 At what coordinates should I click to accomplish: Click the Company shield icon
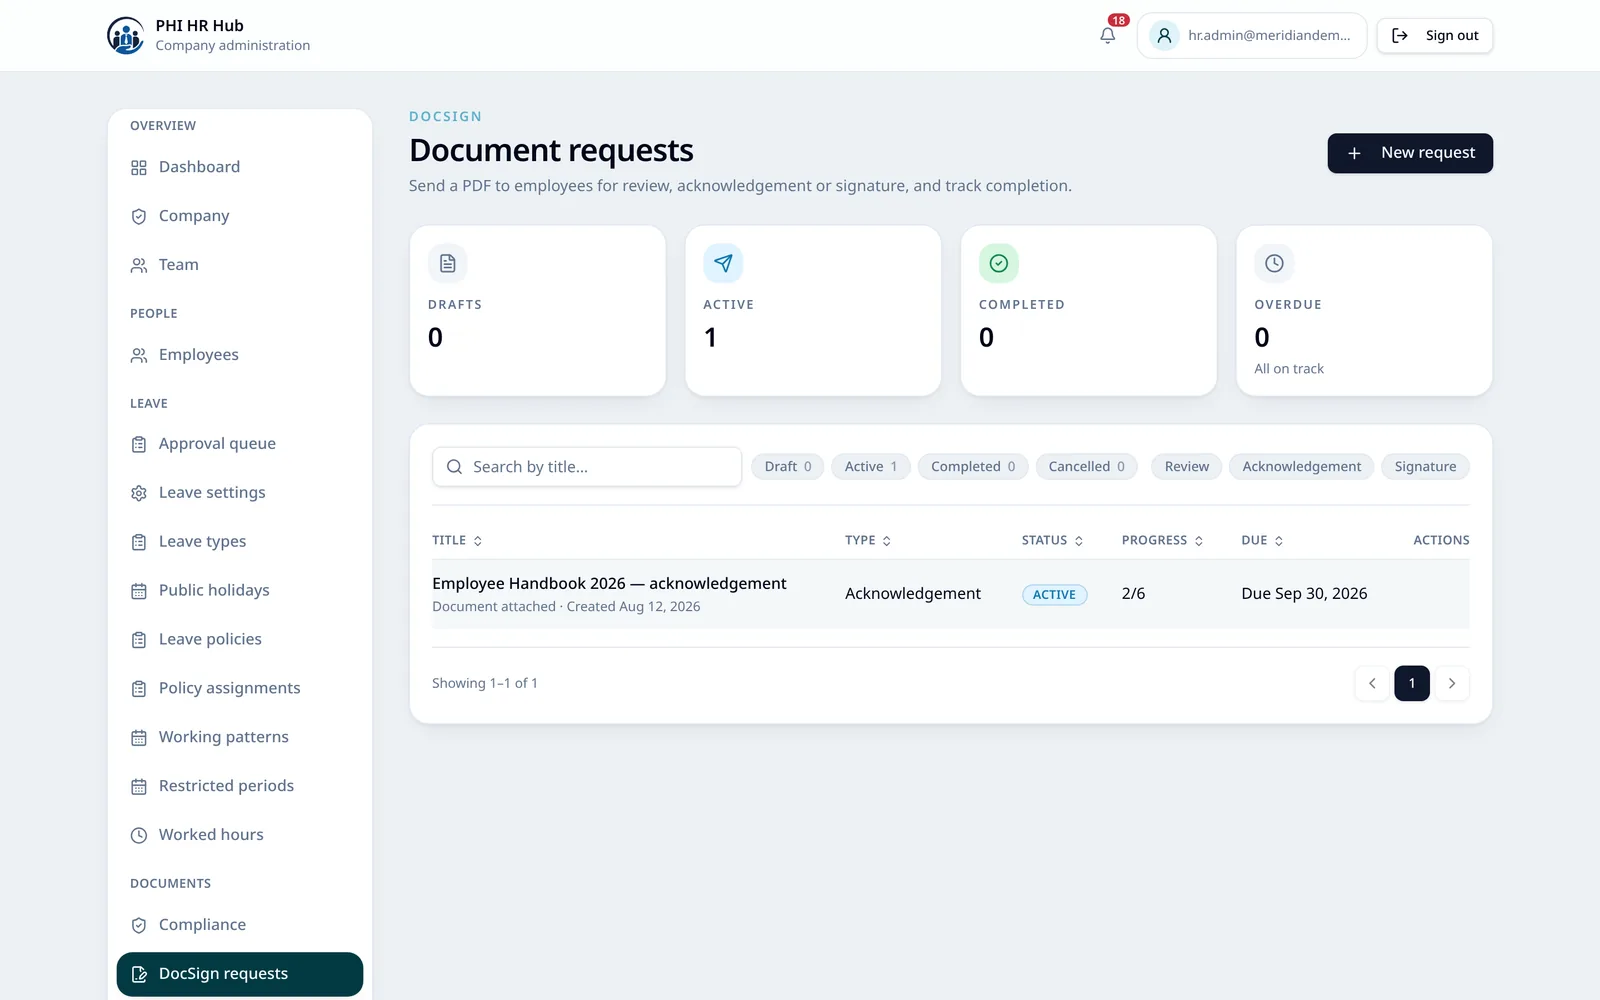[139, 216]
